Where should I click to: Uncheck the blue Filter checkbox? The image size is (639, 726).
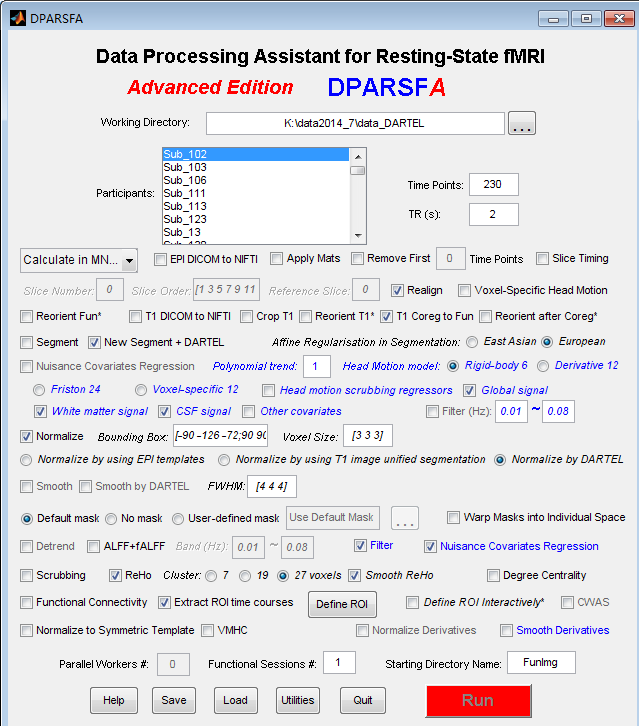(x=360, y=545)
